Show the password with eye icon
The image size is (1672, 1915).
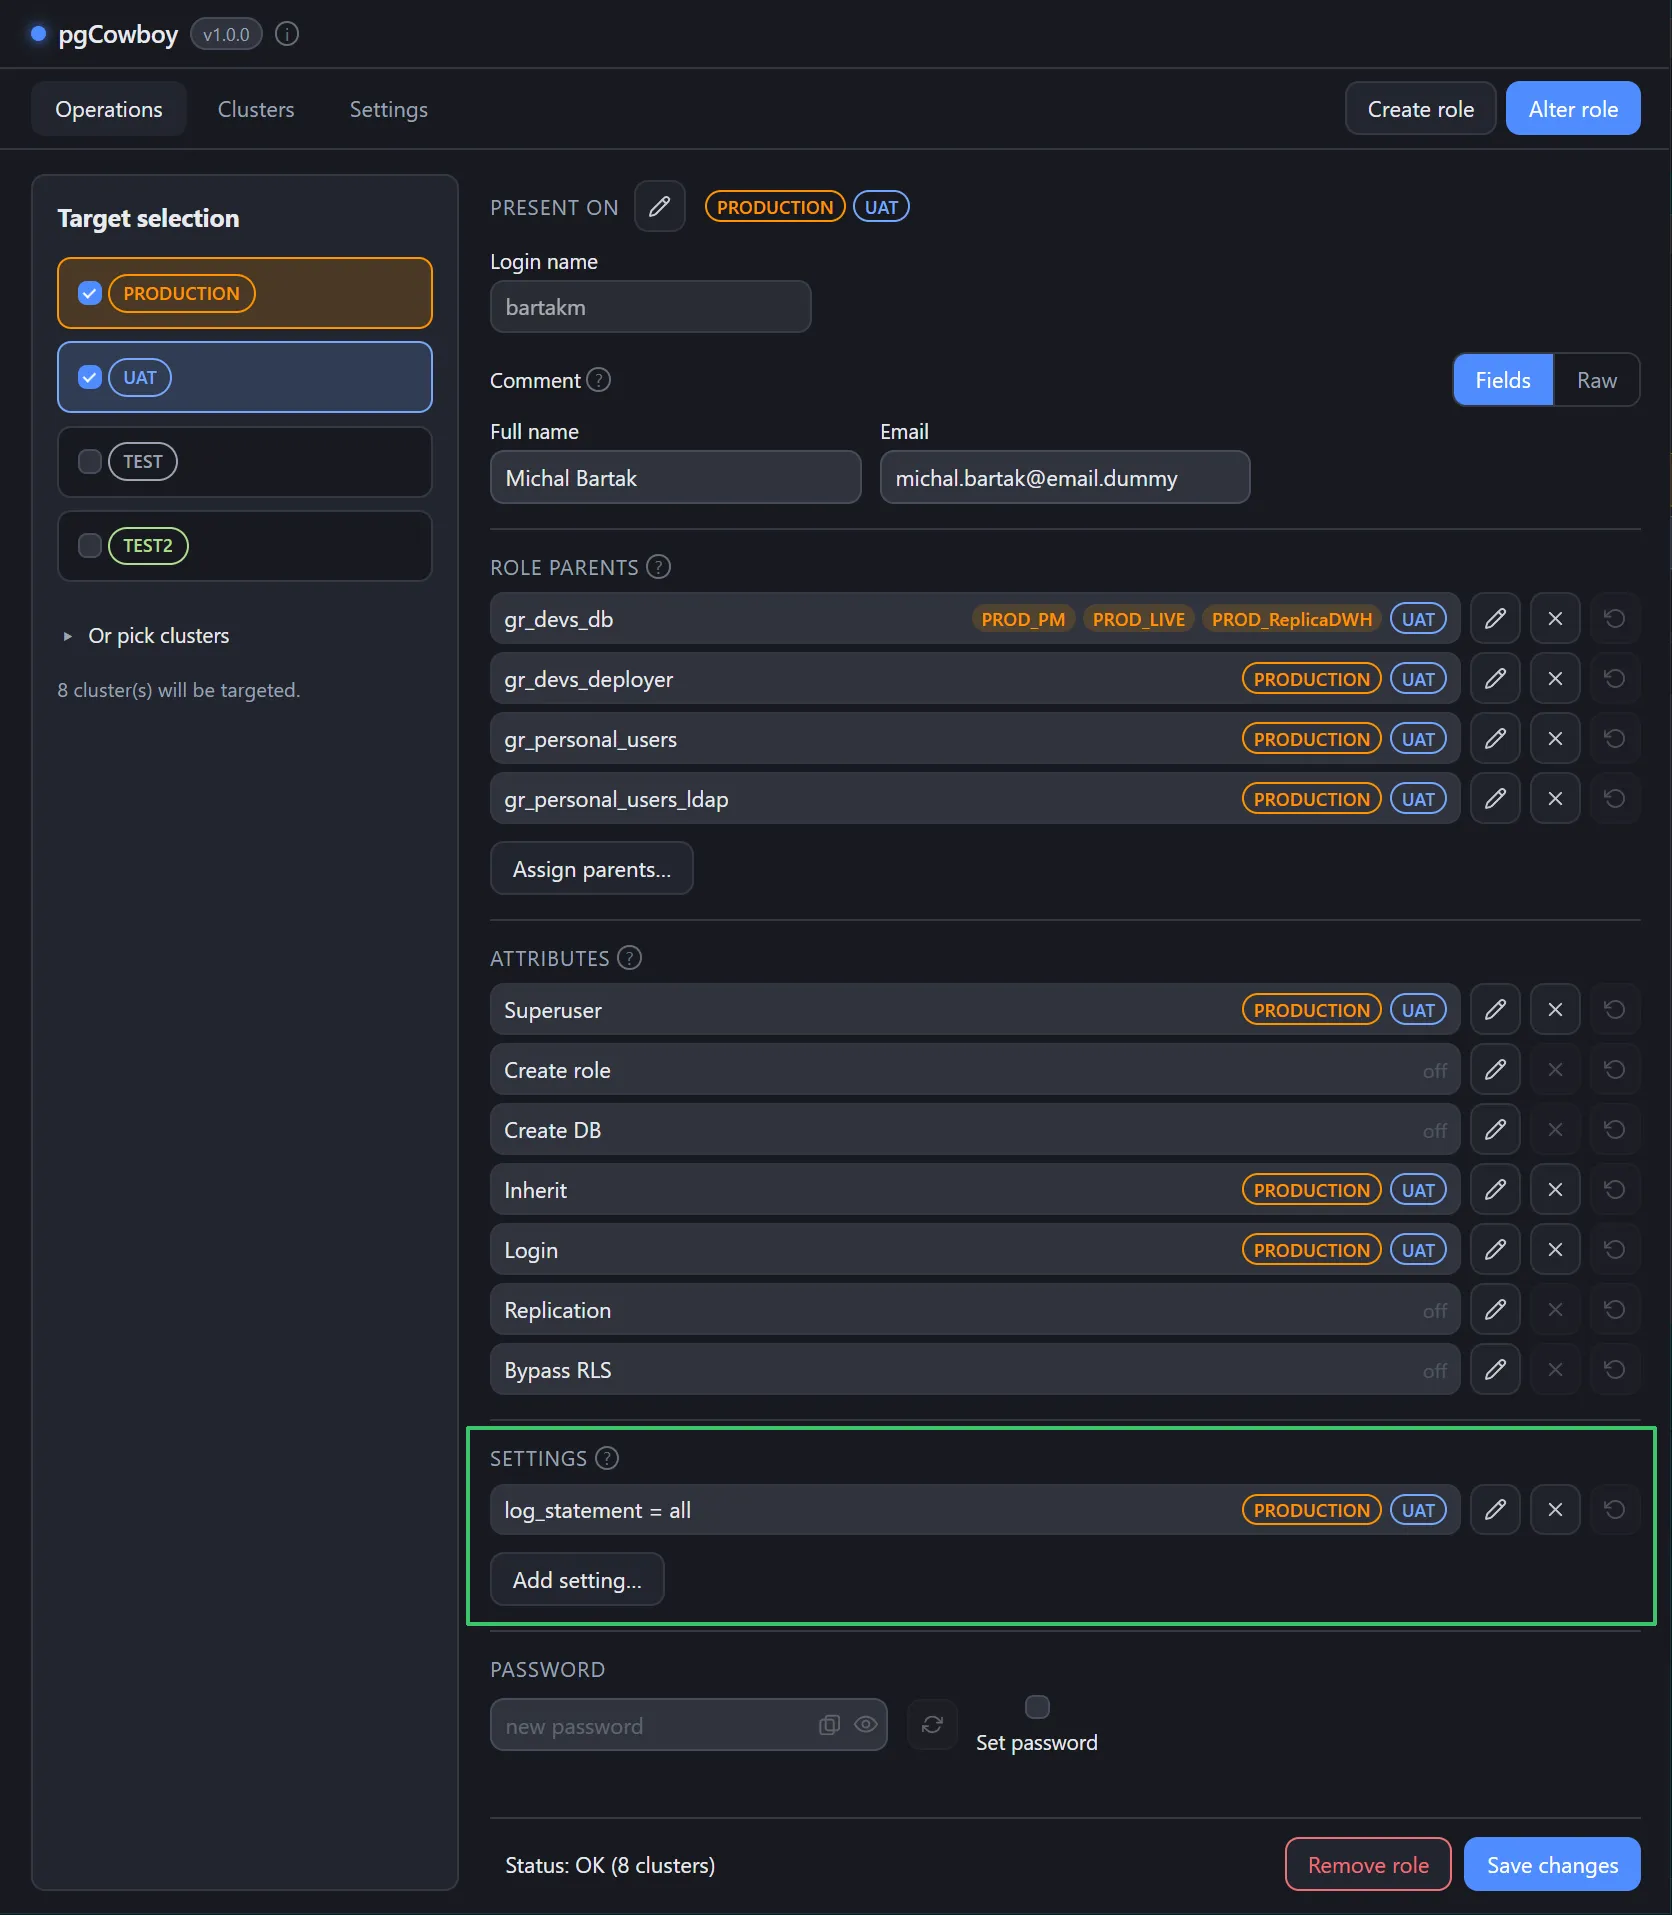(x=866, y=1725)
